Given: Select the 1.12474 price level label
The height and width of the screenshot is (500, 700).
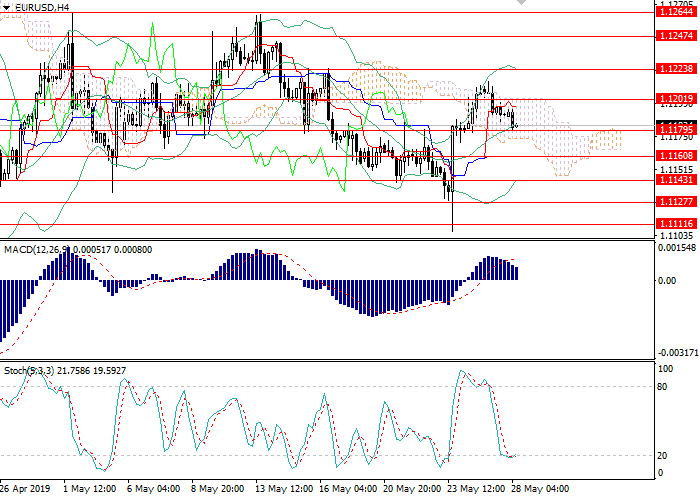Looking at the screenshot, I should click(676, 35).
